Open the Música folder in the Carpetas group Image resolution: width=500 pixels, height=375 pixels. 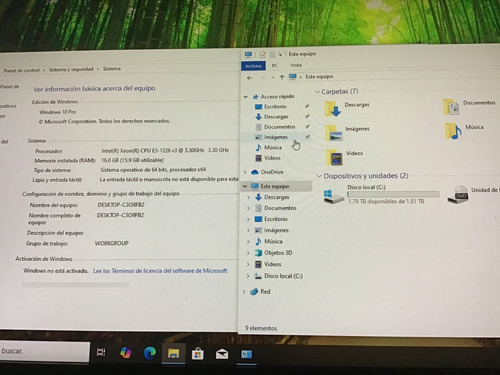click(x=464, y=131)
